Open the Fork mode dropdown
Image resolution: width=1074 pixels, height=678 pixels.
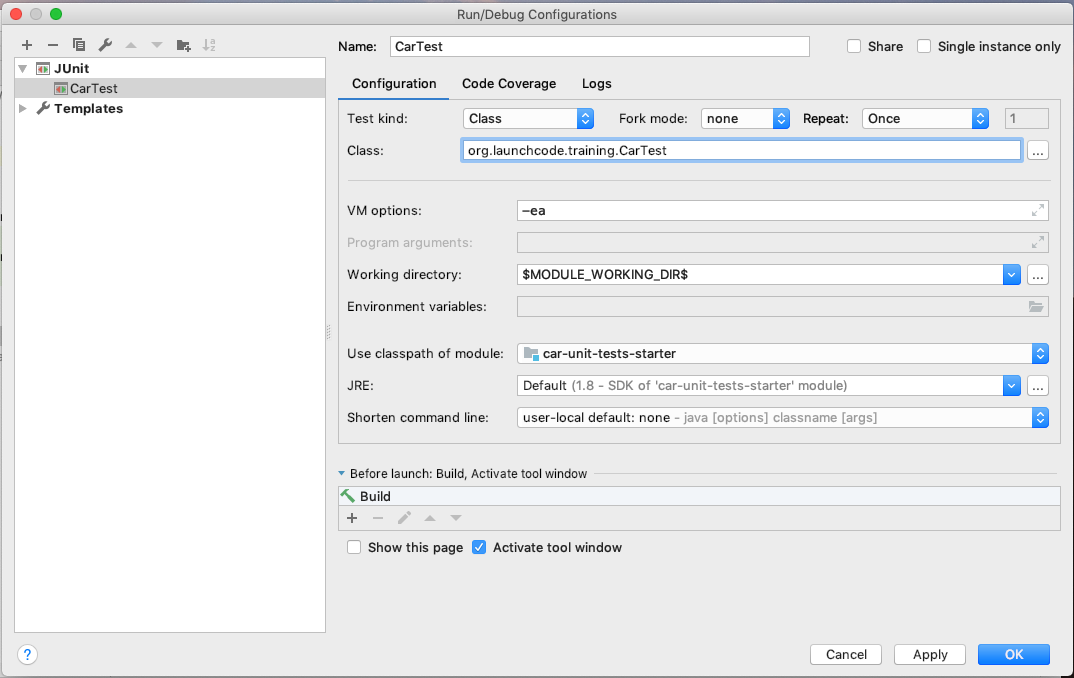[x=745, y=118]
